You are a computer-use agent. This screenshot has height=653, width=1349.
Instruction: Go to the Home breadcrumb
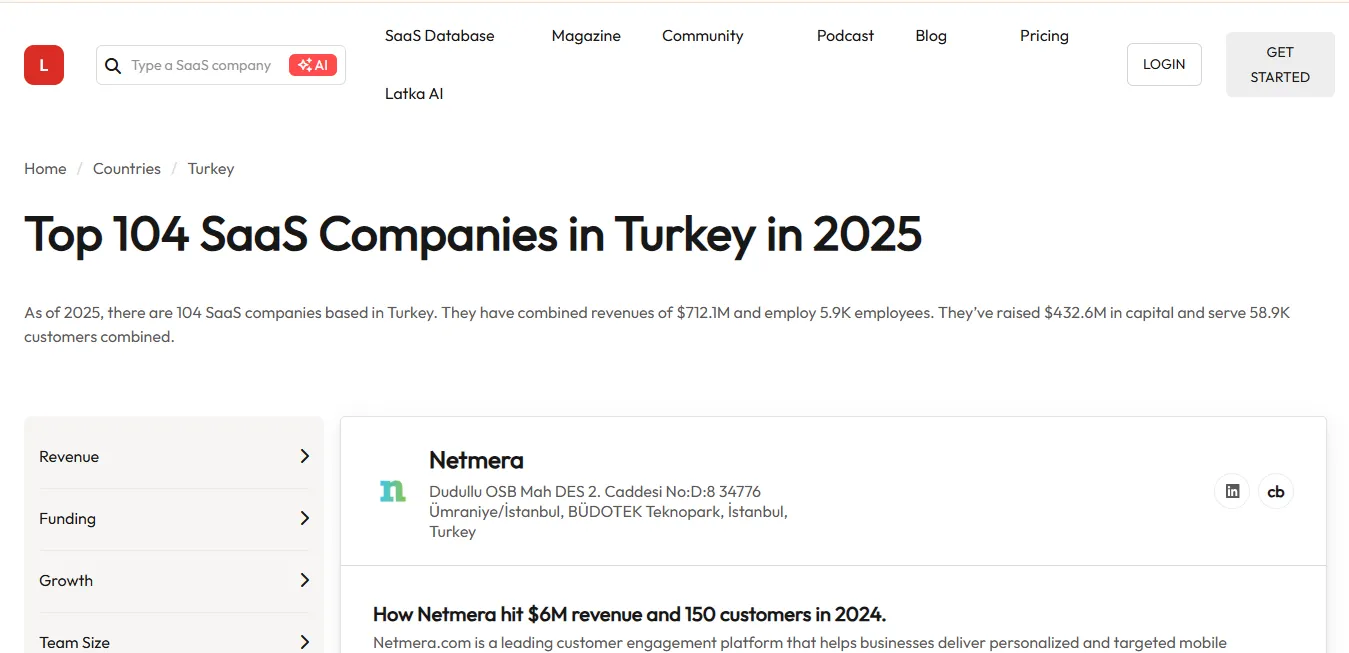click(45, 168)
